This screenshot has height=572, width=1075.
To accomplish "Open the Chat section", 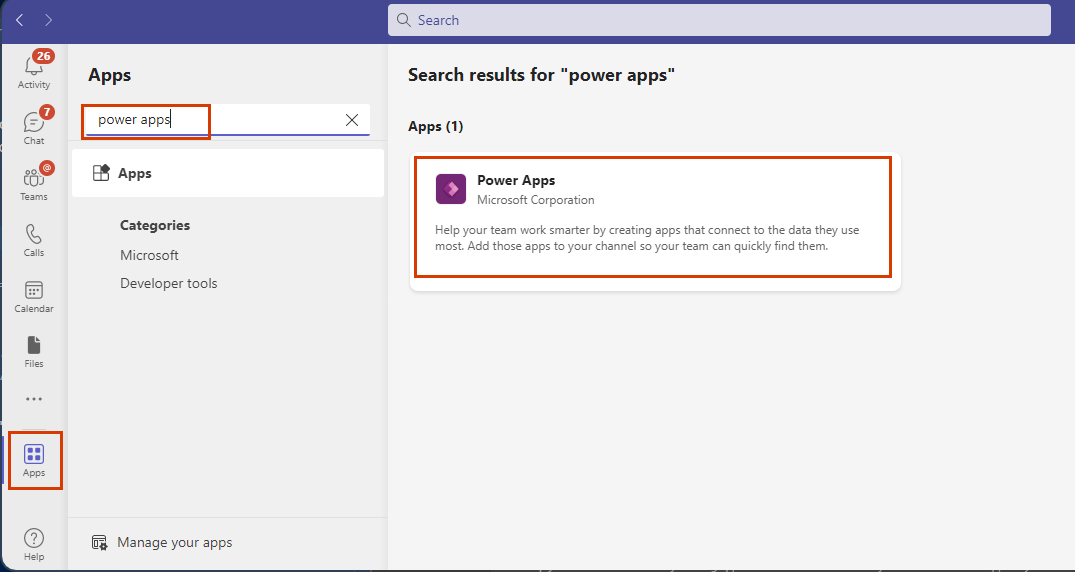I will pyautogui.click(x=34, y=127).
